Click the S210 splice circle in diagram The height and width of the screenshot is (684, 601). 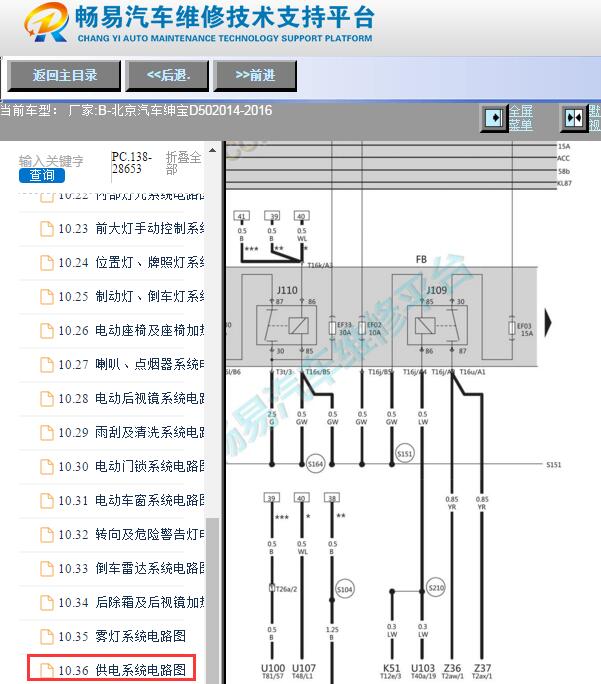436,588
